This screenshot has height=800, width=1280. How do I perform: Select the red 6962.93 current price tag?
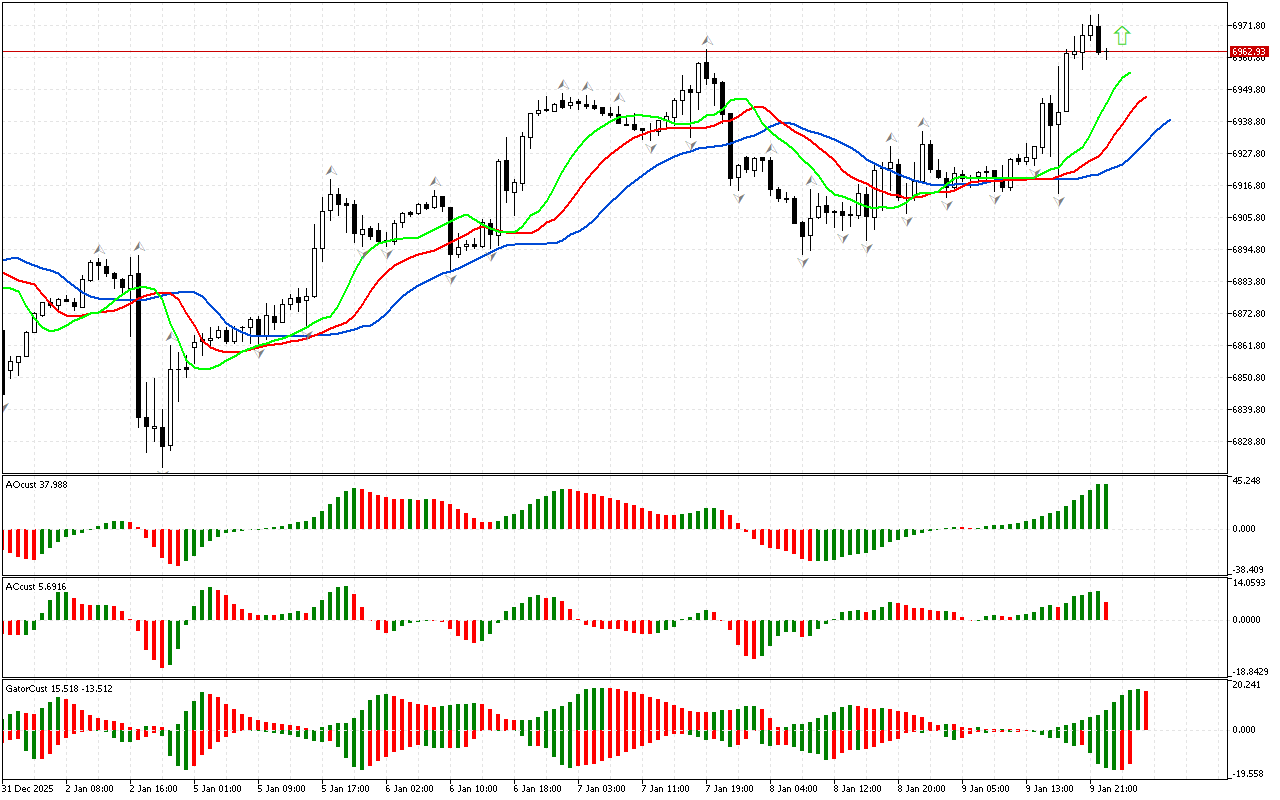tap(1249, 51)
